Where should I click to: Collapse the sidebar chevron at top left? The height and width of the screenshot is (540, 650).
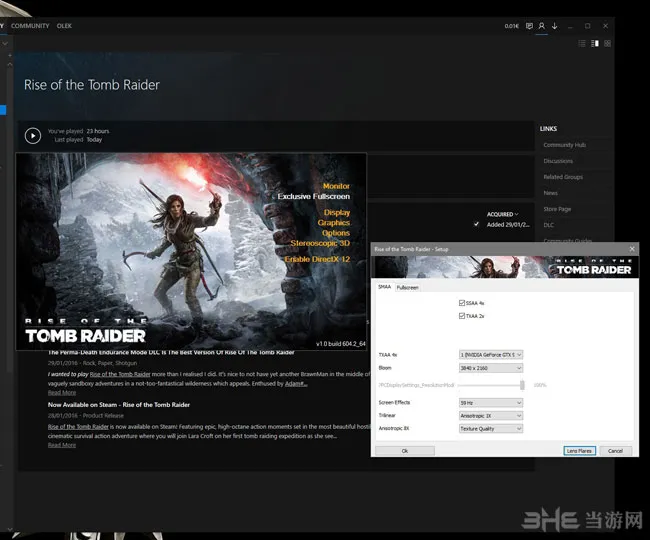tap(5, 43)
